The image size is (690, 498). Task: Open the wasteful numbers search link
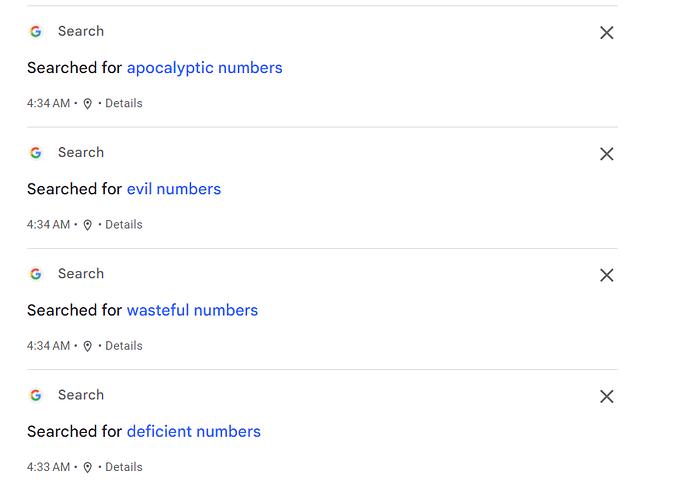pos(192,310)
